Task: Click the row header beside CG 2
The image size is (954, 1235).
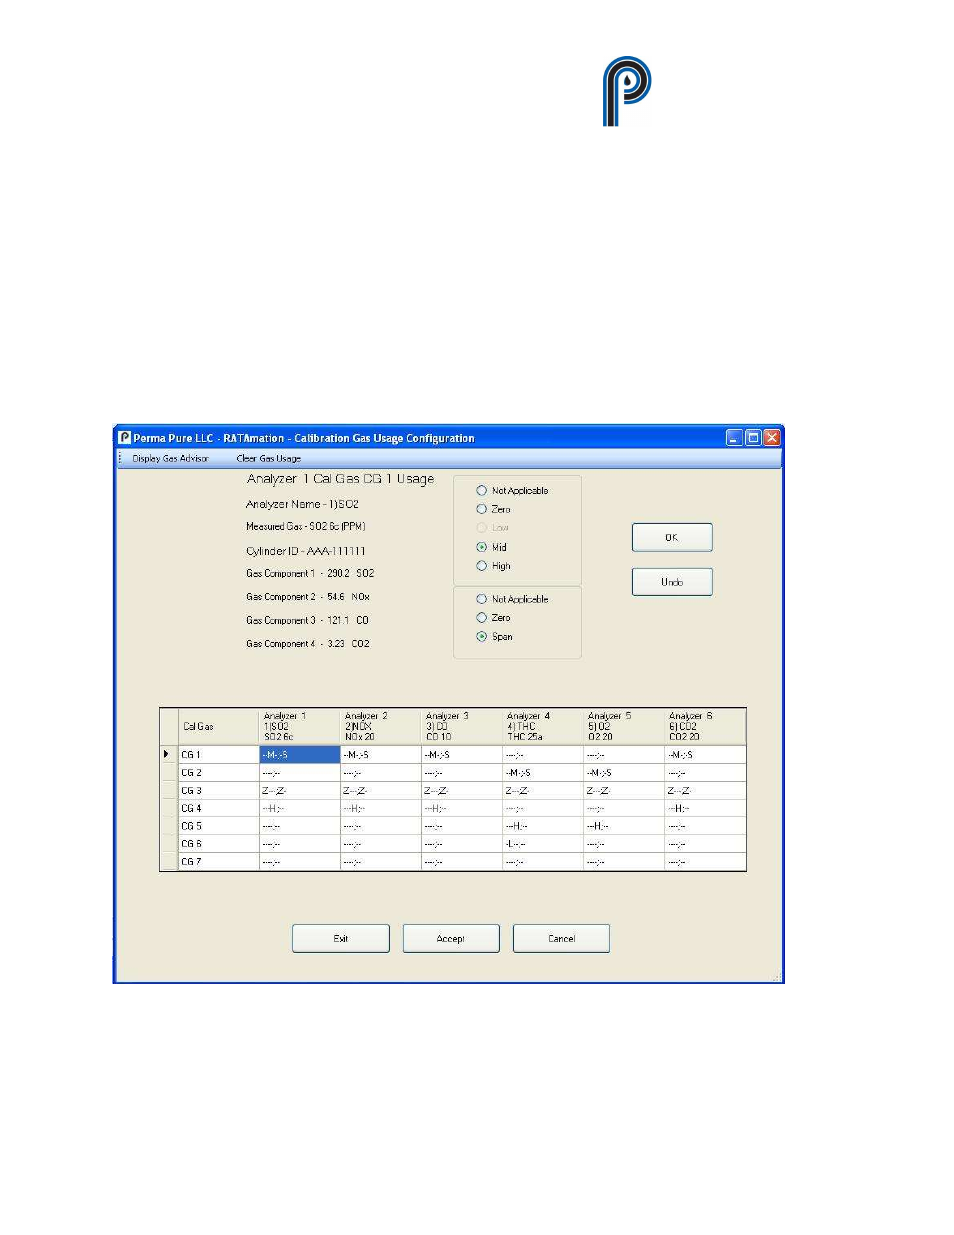Action: click(168, 772)
